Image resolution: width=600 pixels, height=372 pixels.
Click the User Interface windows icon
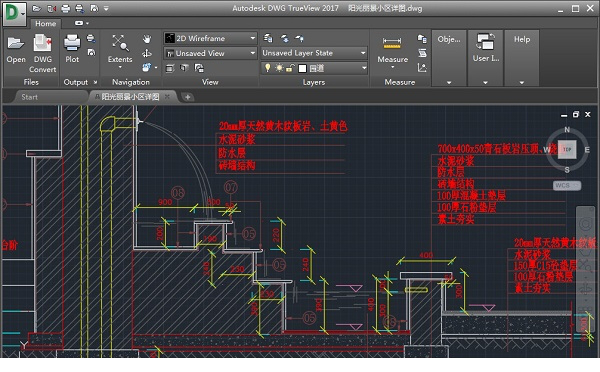[x=485, y=42]
